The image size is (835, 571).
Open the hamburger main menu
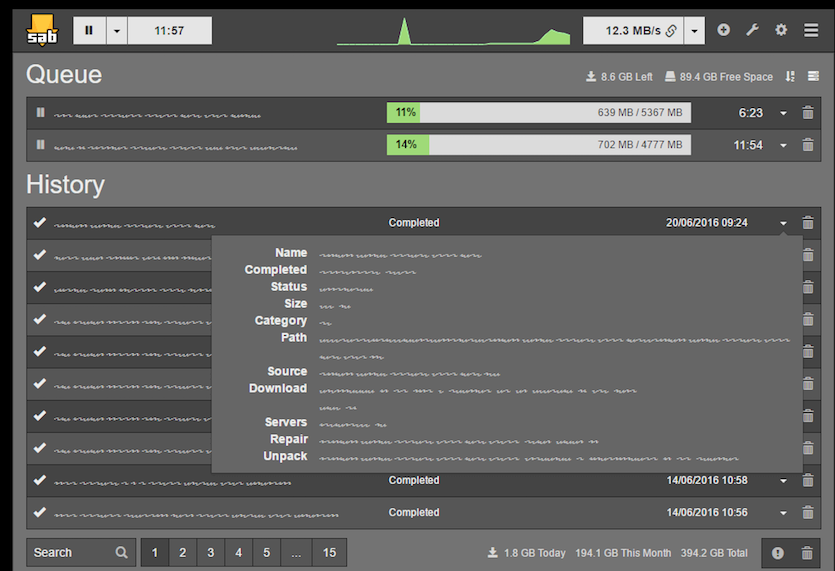coord(811,30)
